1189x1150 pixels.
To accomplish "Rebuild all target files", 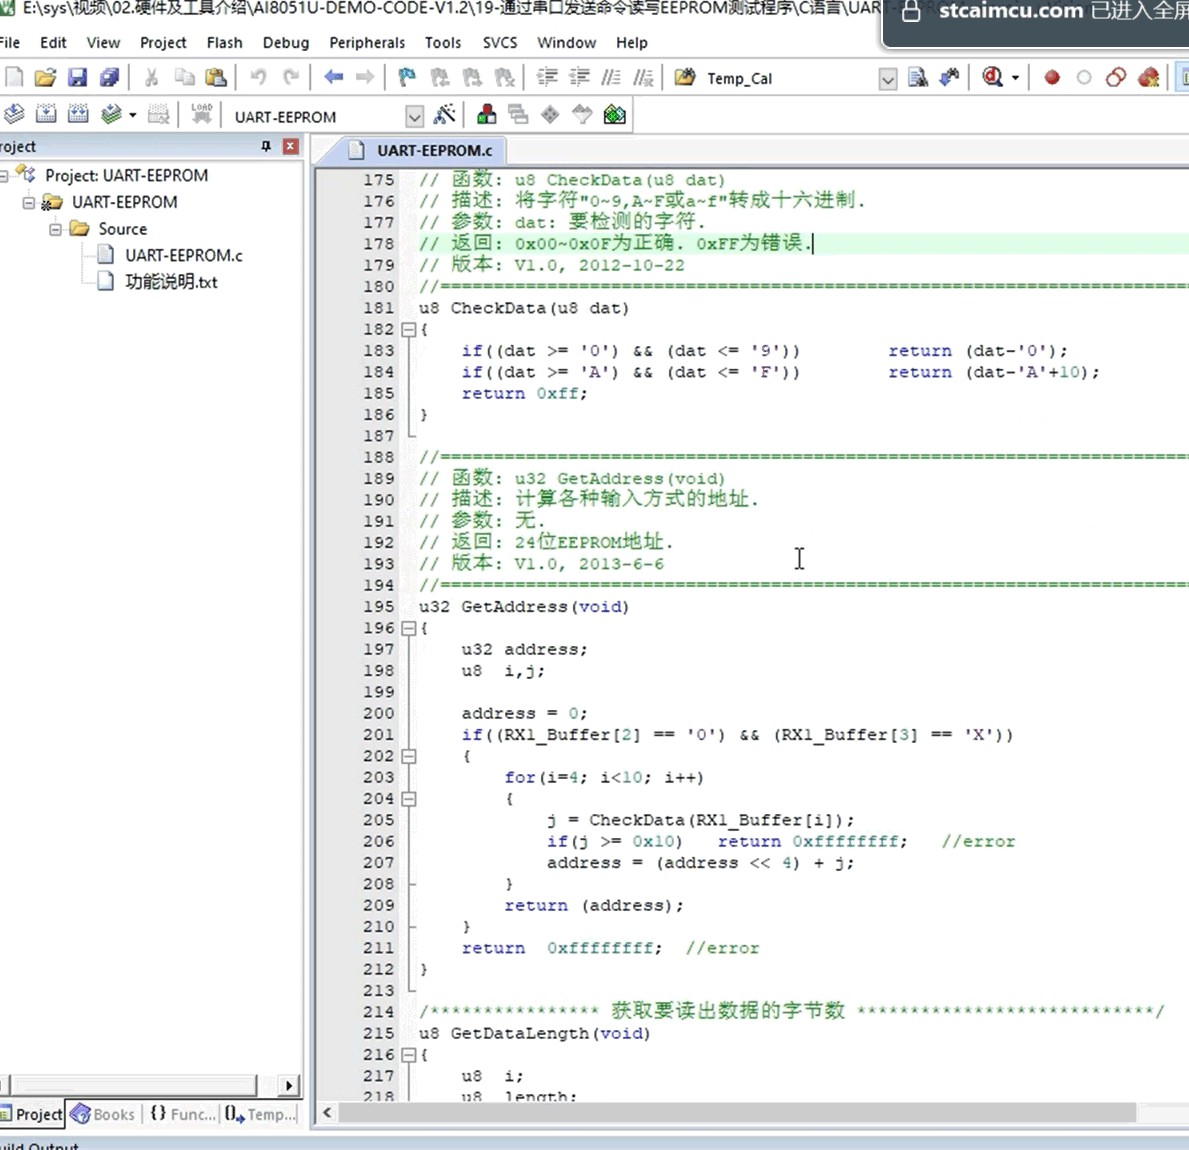I will 78,115.
